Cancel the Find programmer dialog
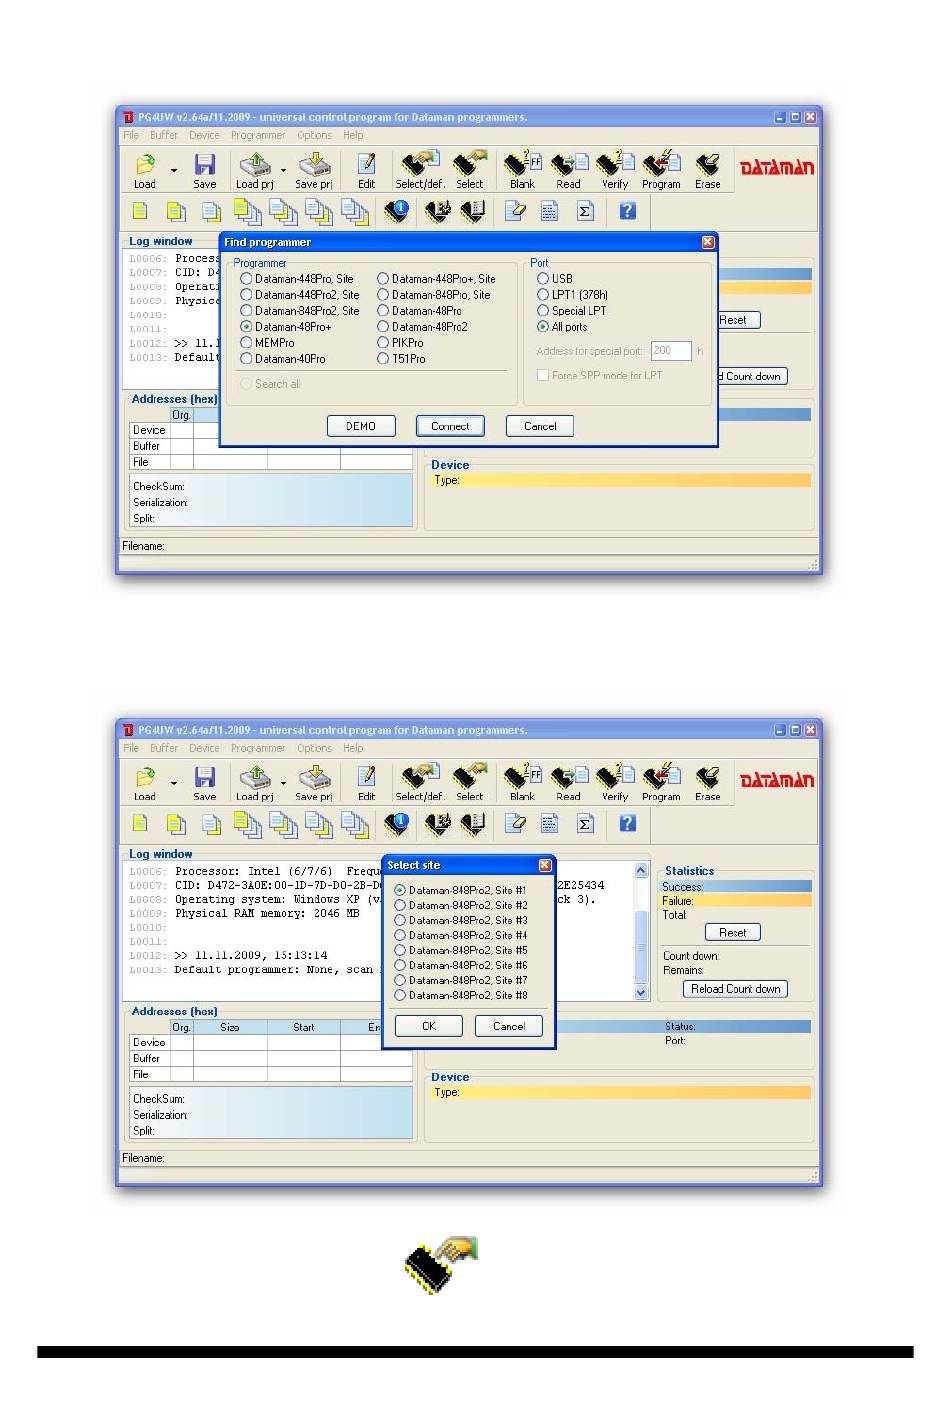Image resolution: width=950 pixels, height=1403 pixels. pyautogui.click(x=540, y=426)
